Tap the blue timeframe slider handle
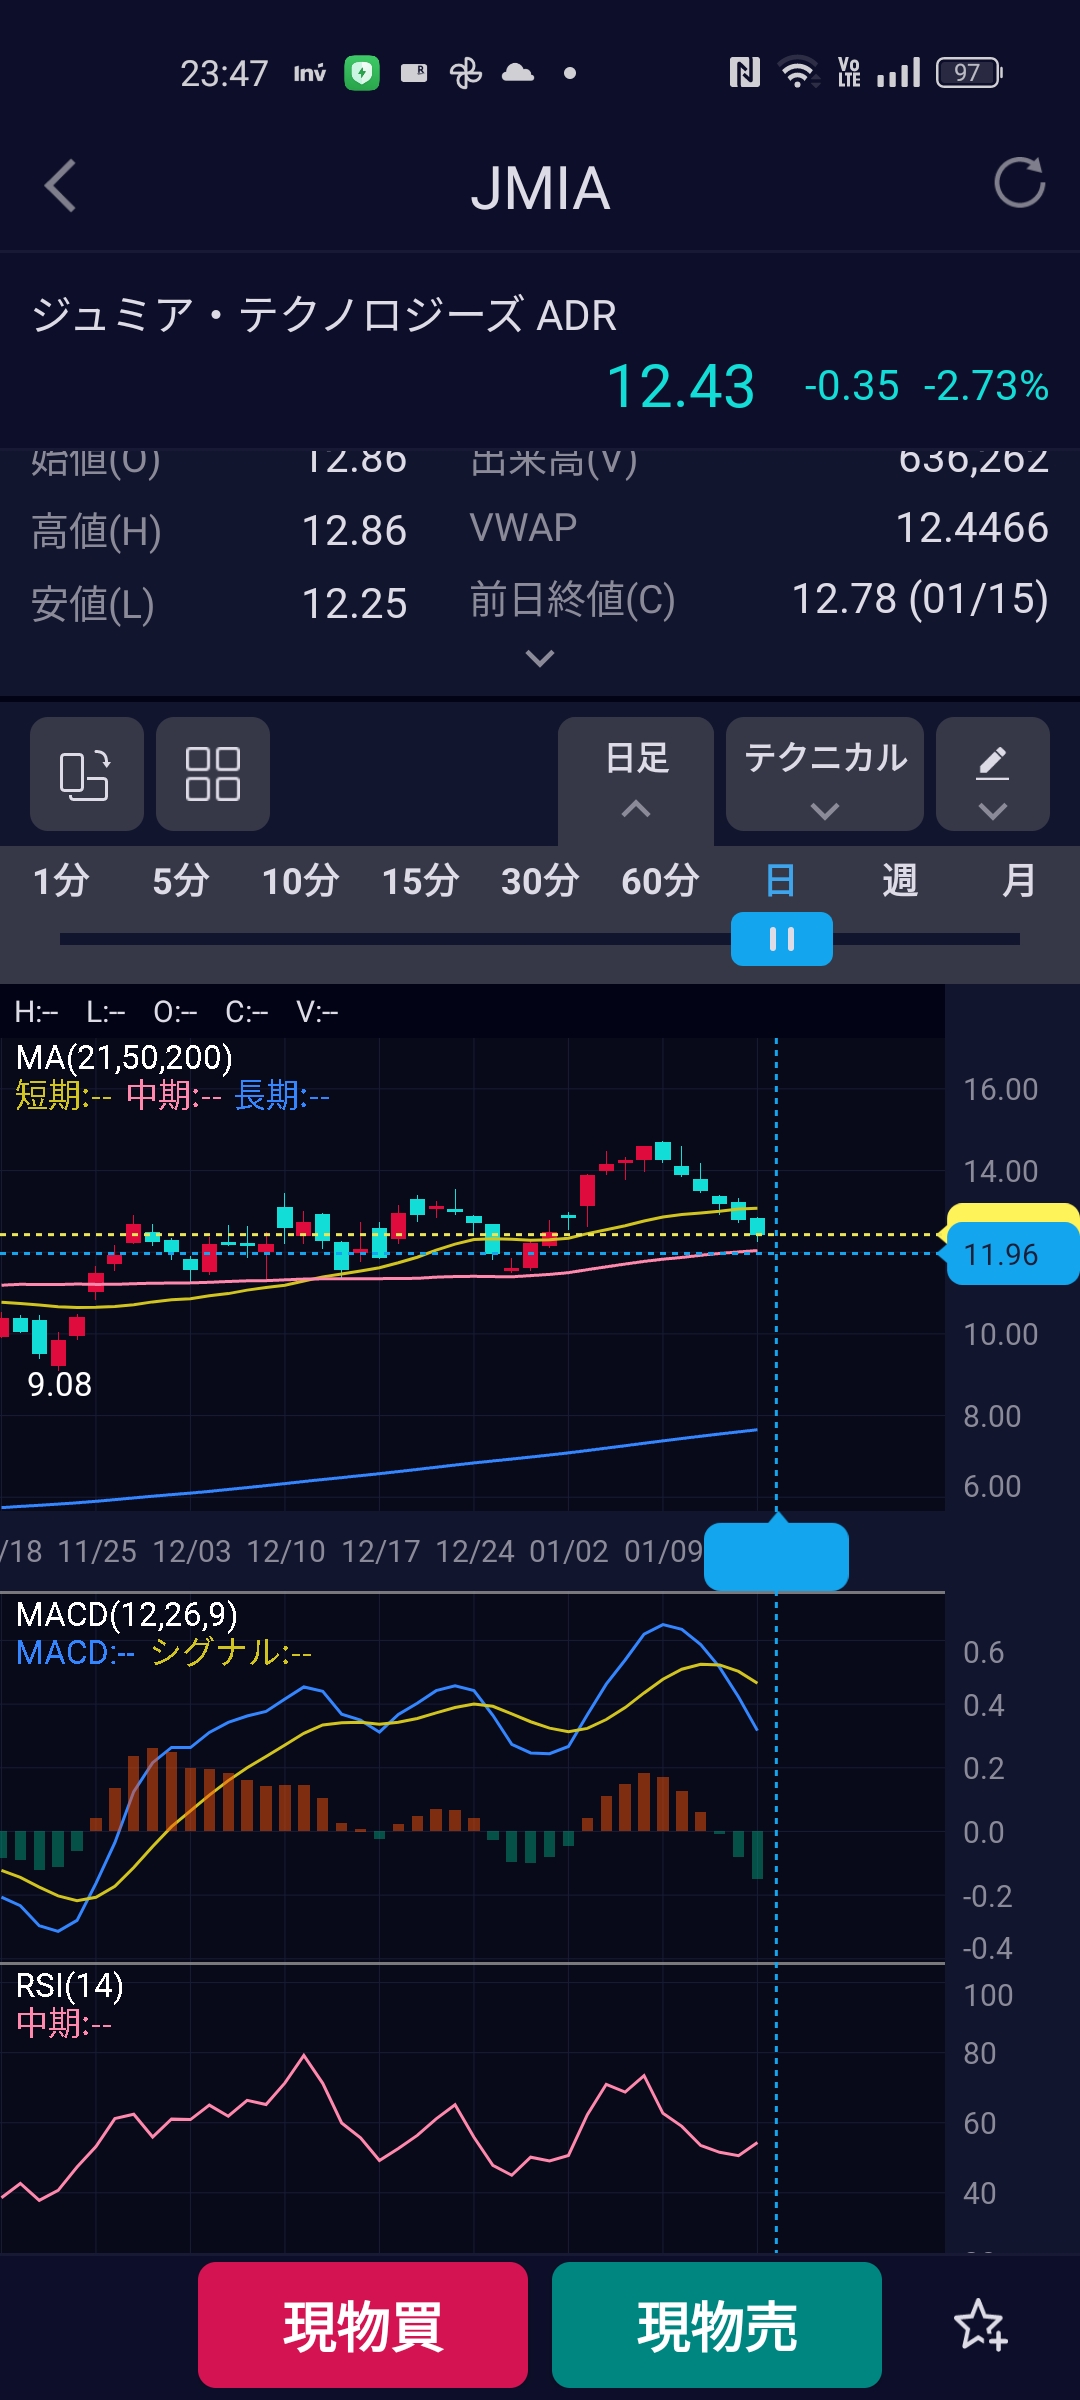1080x2400 pixels. pos(781,939)
